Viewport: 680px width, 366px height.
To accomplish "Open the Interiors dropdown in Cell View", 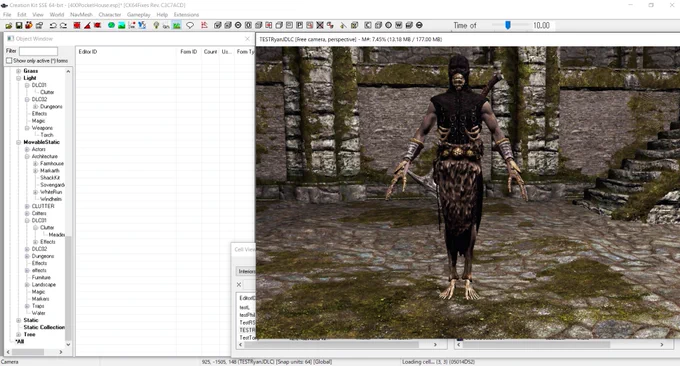I will pos(246,271).
